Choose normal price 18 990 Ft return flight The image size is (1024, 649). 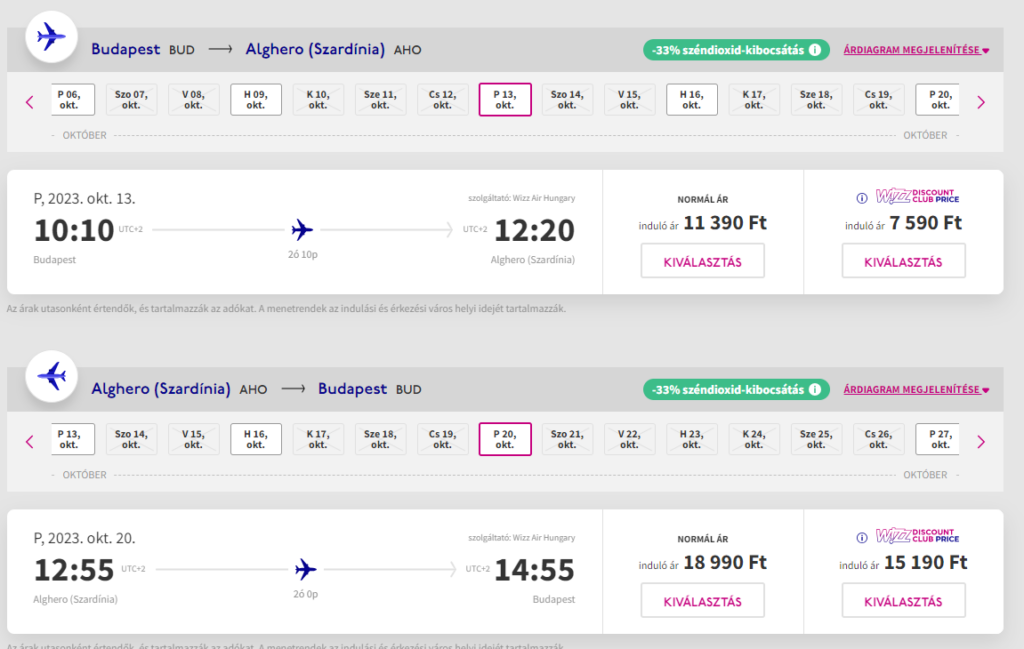[x=702, y=601]
